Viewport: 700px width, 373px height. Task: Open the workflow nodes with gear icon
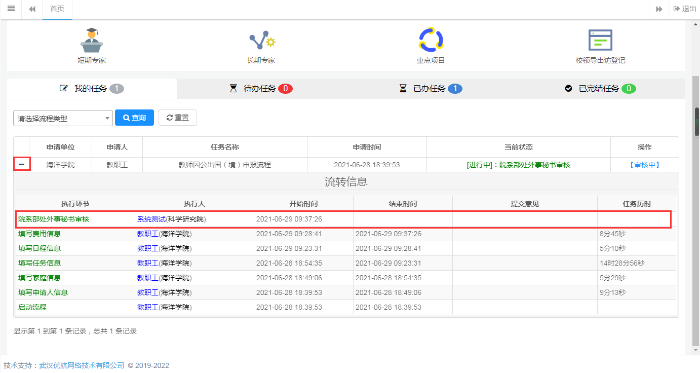(x=262, y=41)
